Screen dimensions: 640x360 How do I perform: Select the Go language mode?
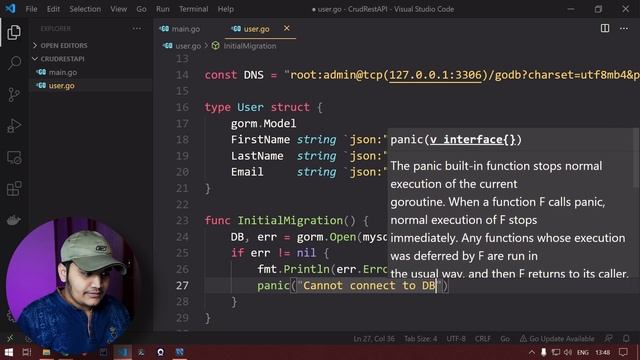[505, 339]
